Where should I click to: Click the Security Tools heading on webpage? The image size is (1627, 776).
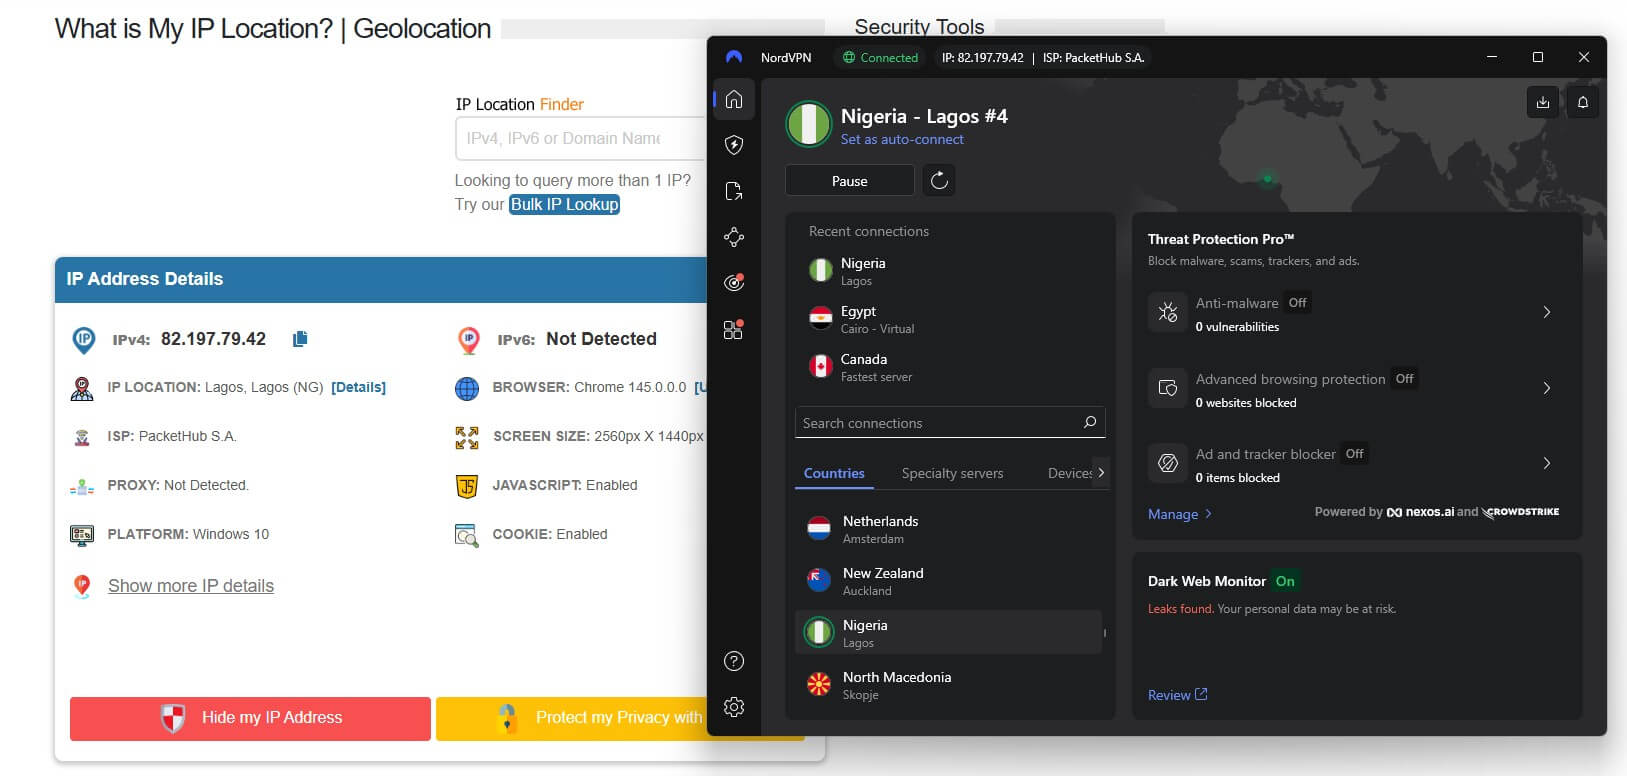919,27
